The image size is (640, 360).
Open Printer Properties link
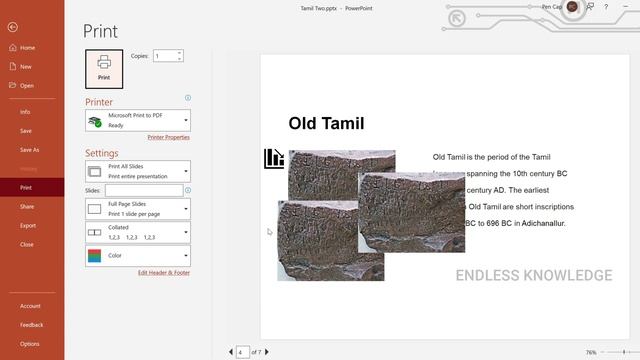point(169,137)
